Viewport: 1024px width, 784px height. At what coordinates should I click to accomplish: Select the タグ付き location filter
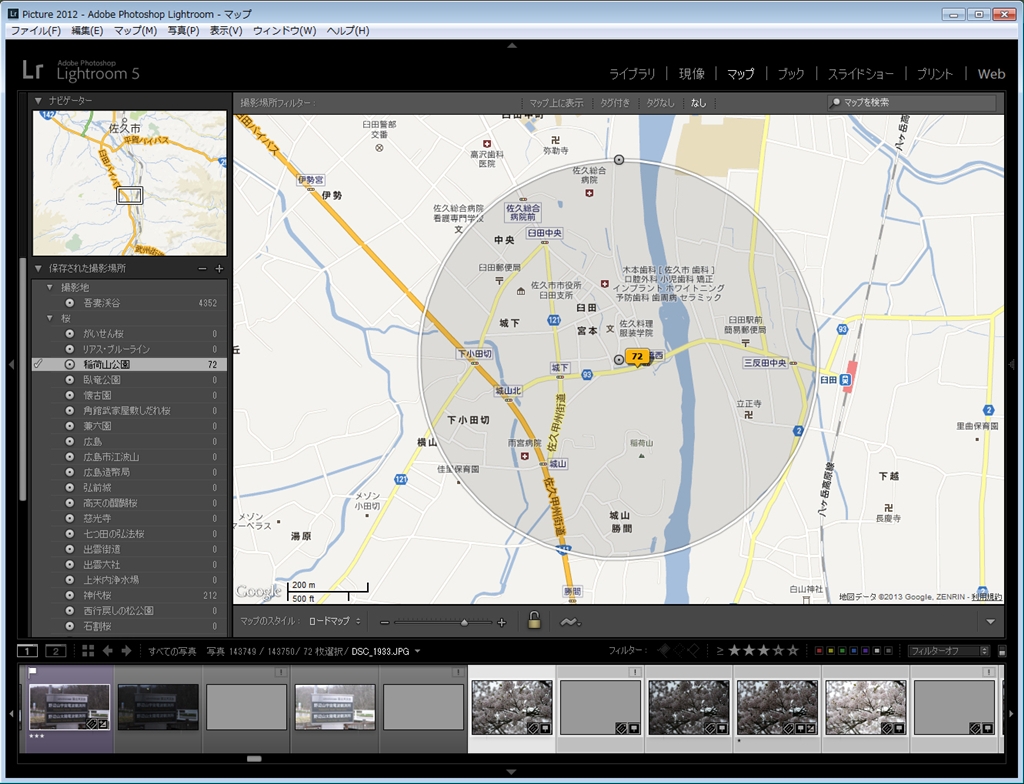click(x=614, y=103)
